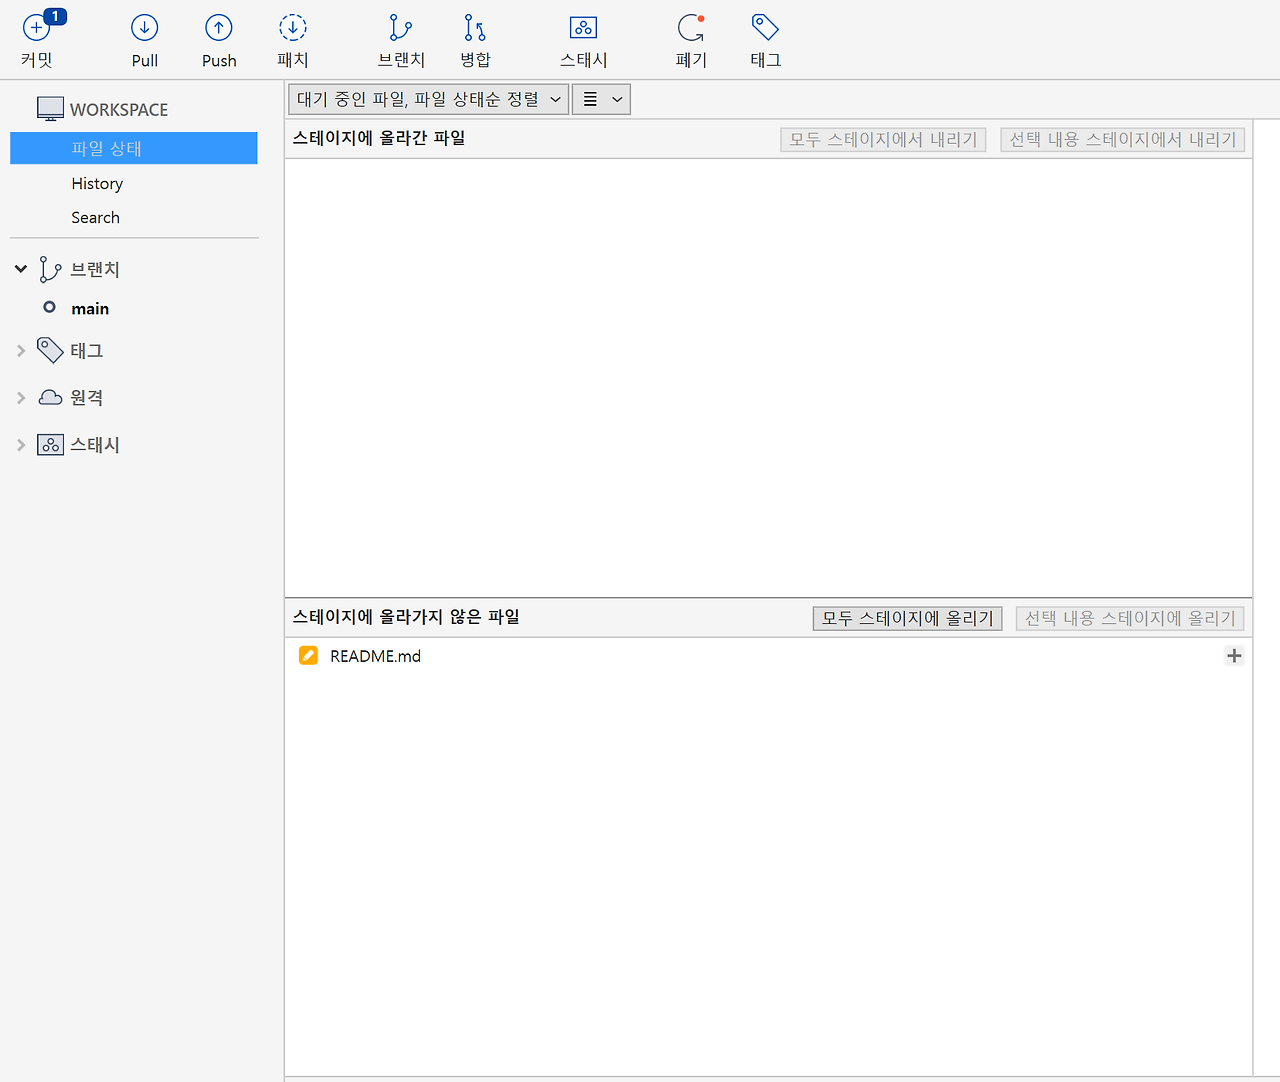
Task: Expand the 원격 section chevron
Action: (x=20, y=398)
